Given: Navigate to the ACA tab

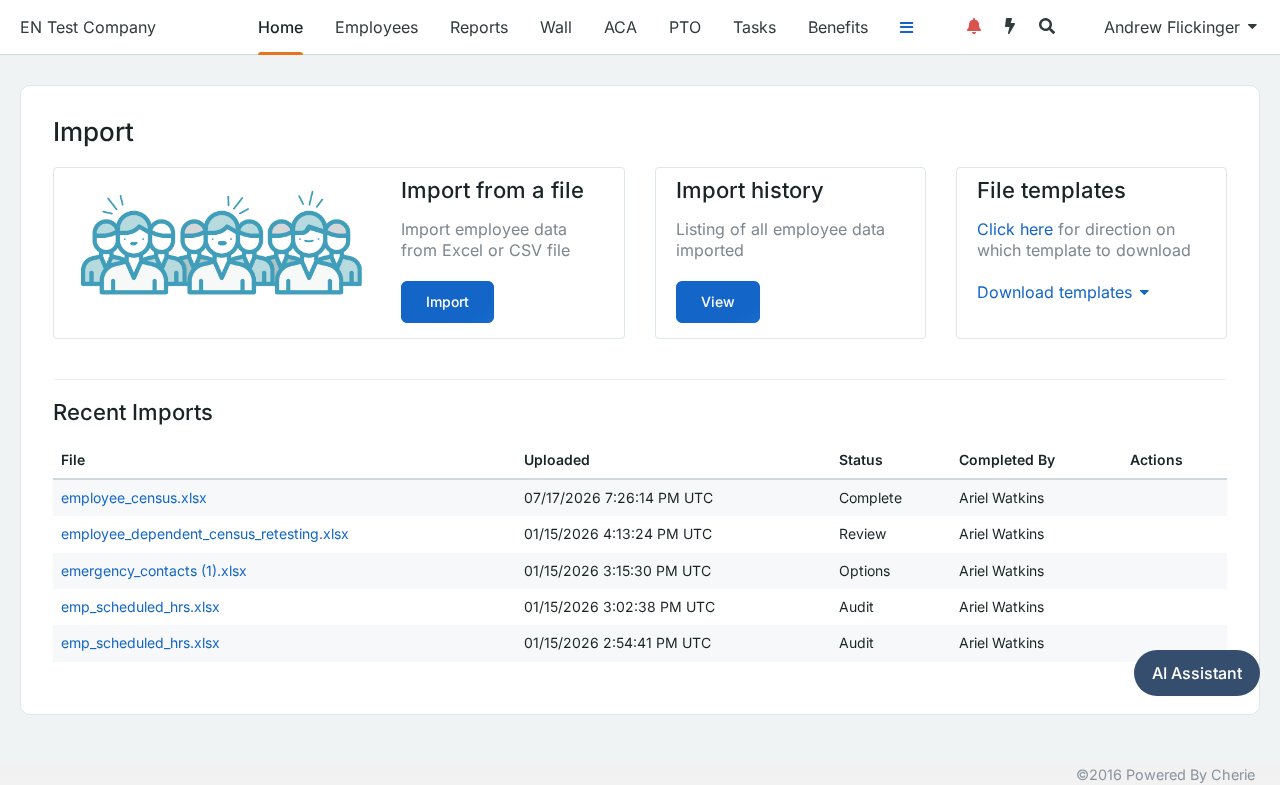Looking at the screenshot, I should (620, 27).
